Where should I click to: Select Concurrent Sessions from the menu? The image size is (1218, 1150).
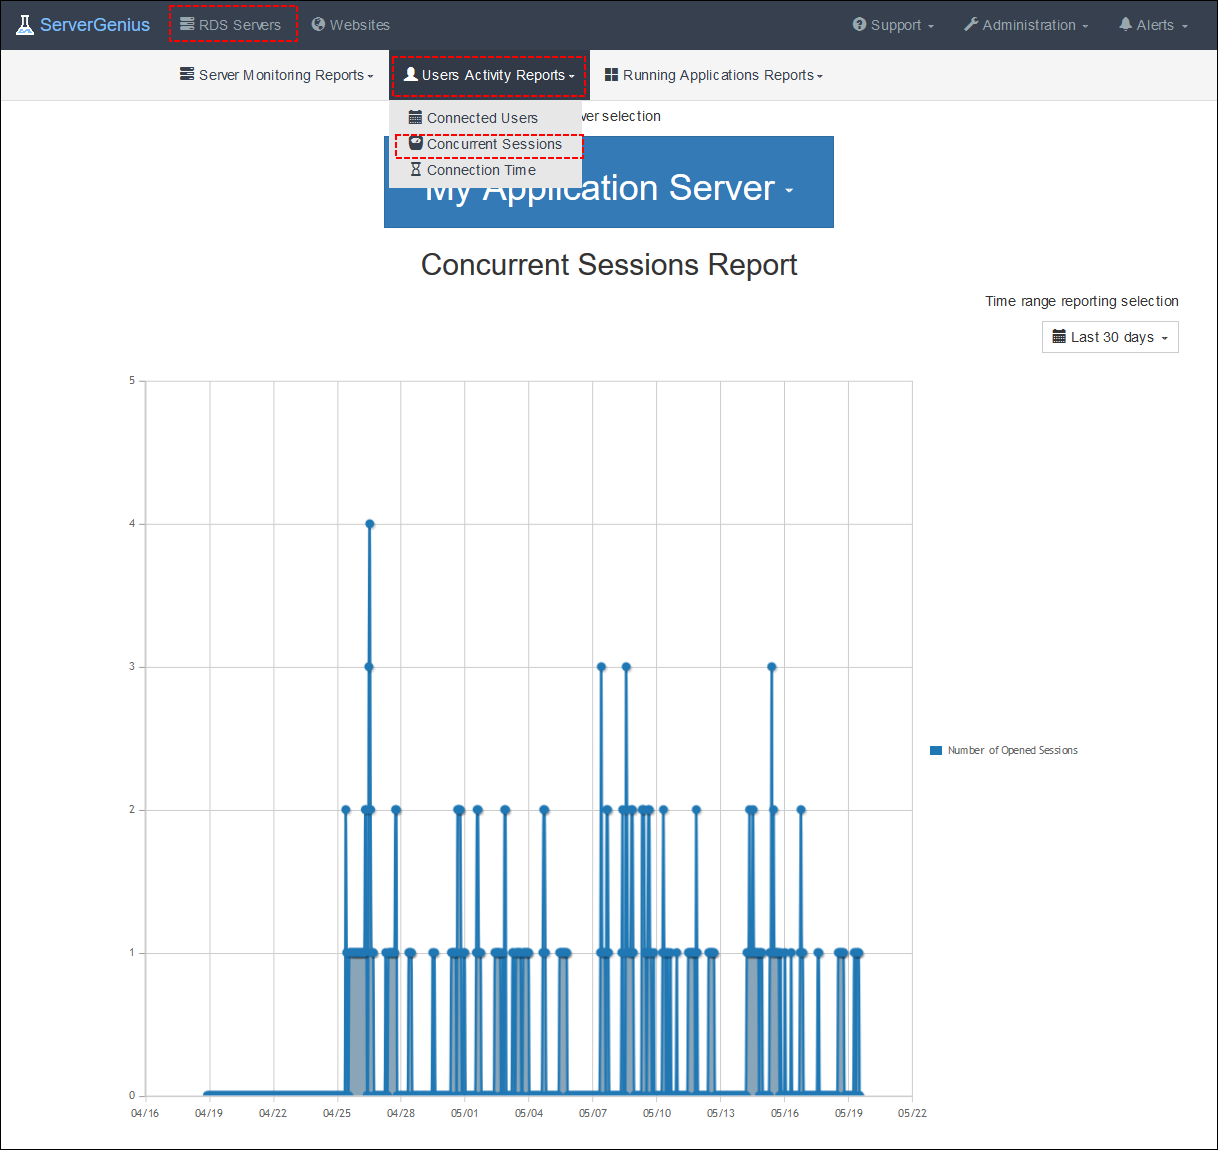[x=494, y=144]
